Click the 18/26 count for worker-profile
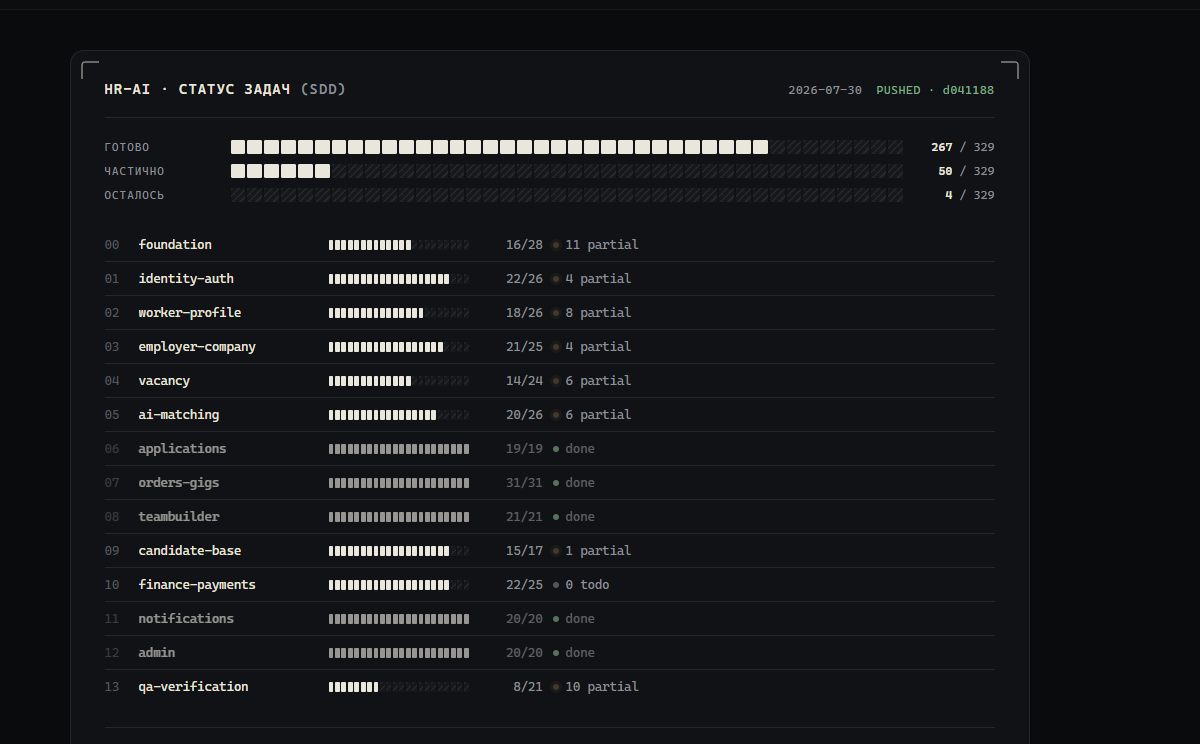Screen dimensions: 1200x744 coord(524,313)
